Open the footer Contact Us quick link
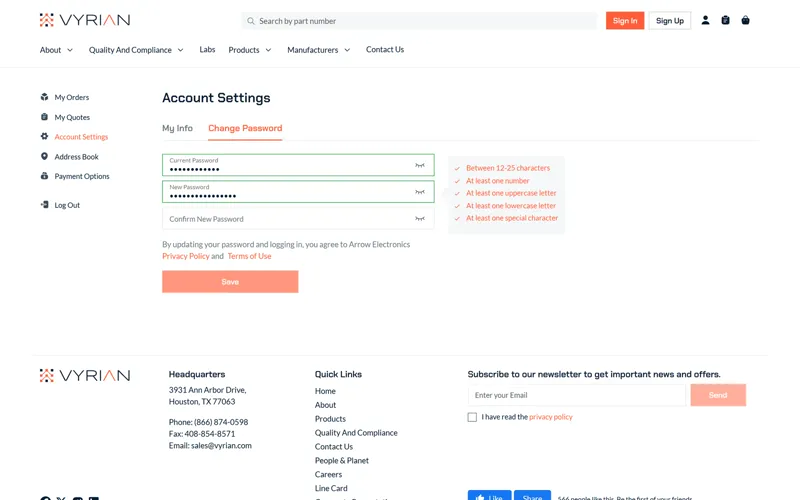This screenshot has height=500, width=800. (x=334, y=446)
